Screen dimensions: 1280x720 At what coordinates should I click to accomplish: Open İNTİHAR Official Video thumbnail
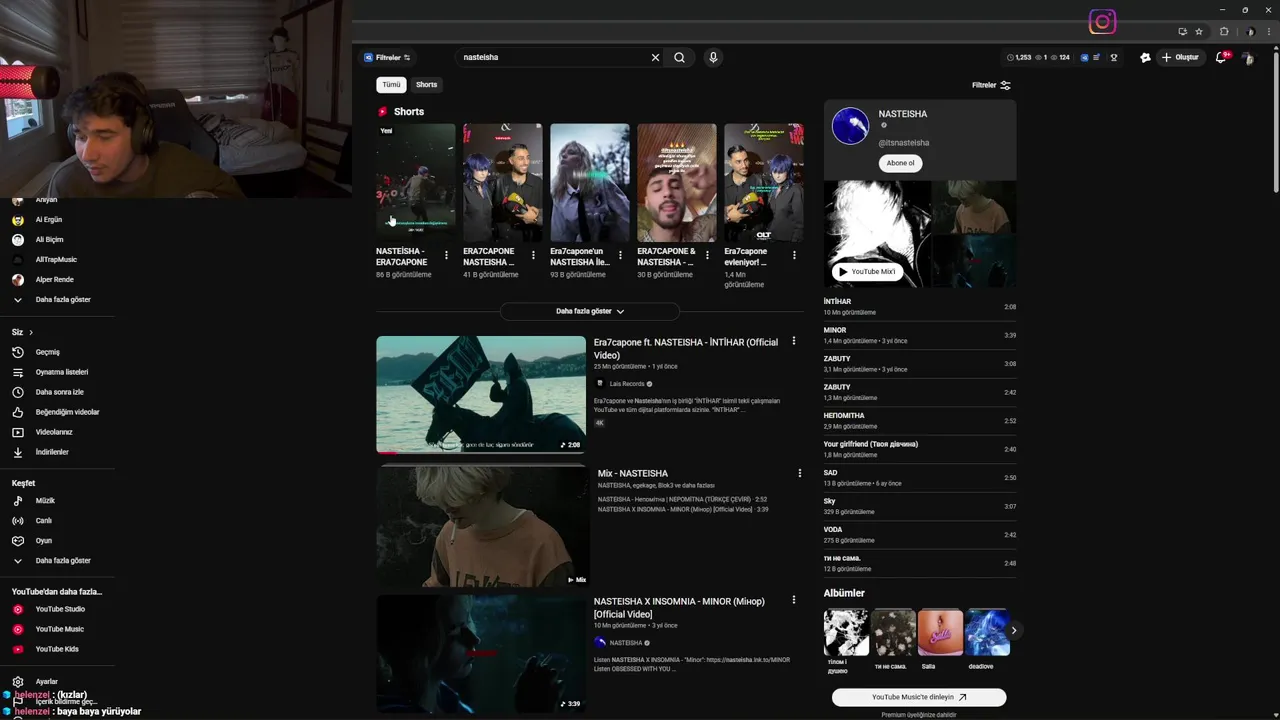(x=481, y=394)
